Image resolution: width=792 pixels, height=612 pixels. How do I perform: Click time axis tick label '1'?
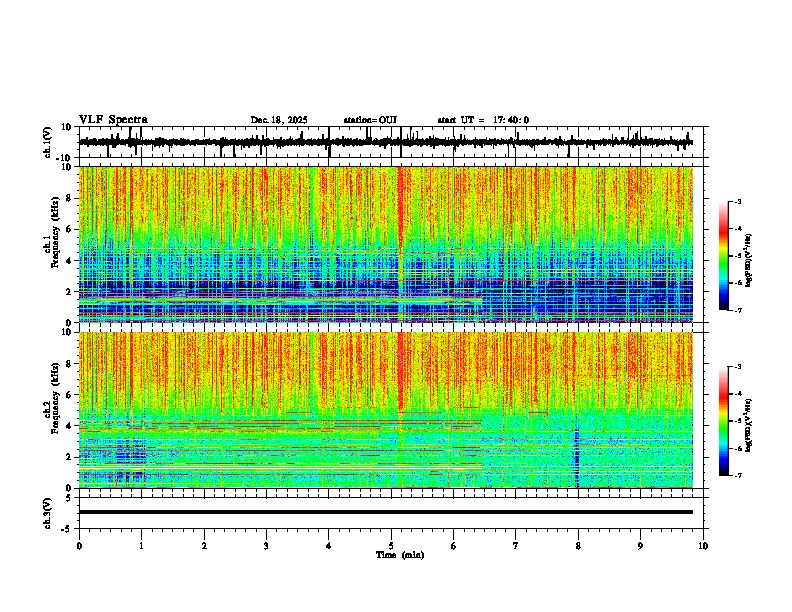tap(141, 546)
